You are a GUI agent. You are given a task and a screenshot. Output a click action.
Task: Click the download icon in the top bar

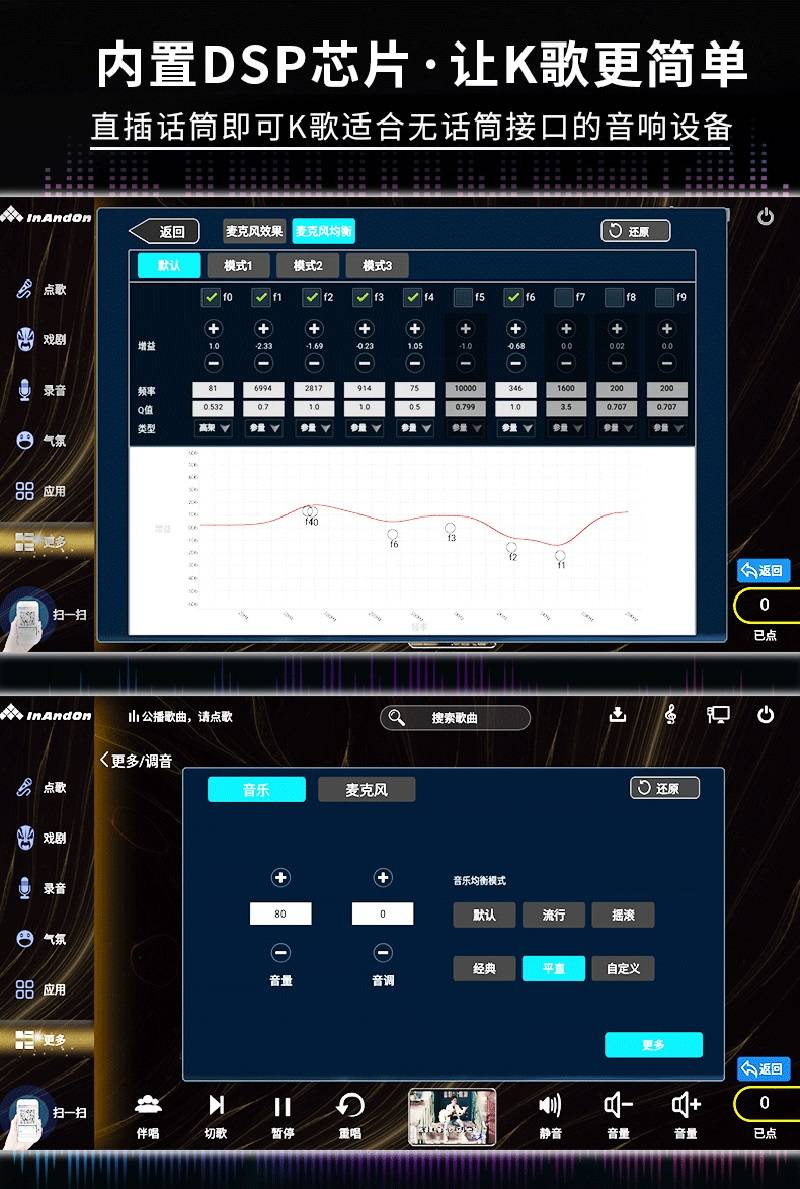(618, 714)
